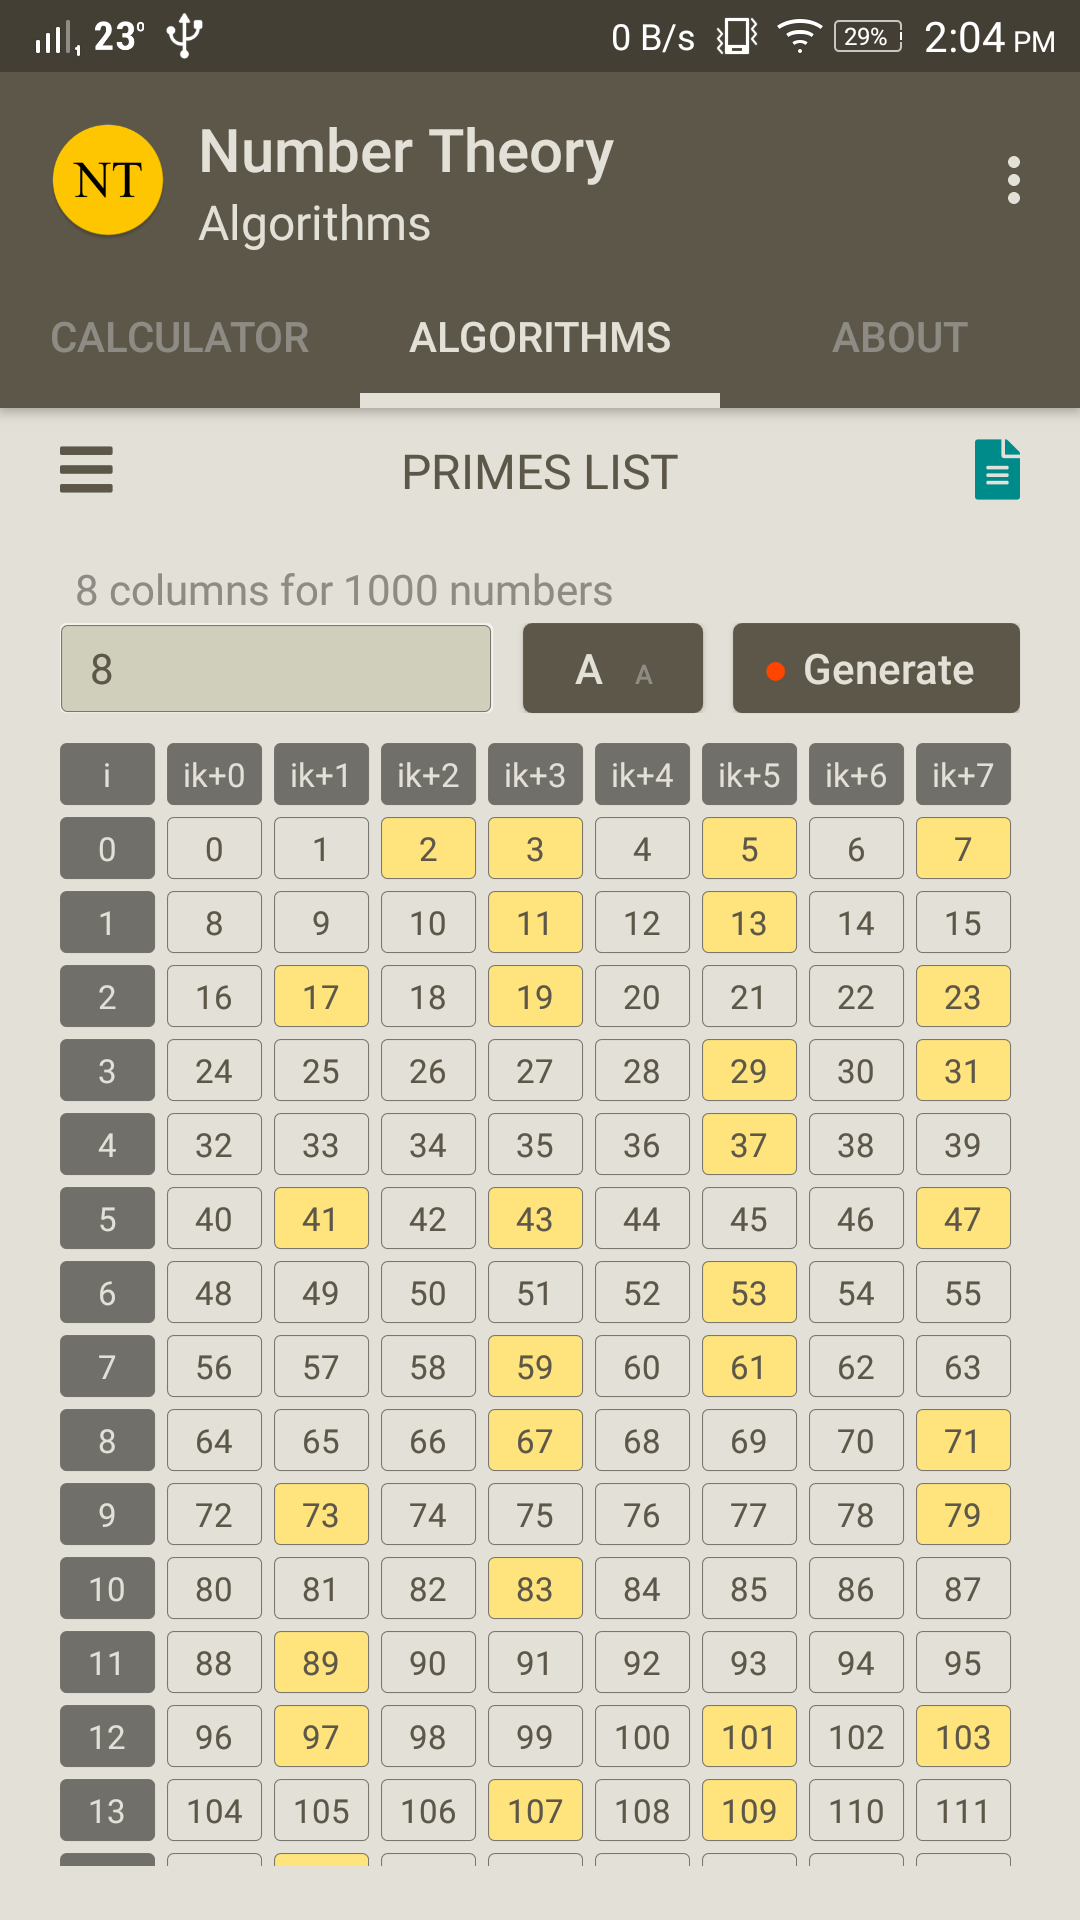The height and width of the screenshot is (1920, 1080).
Task: Tap the highlighted prime cell 53
Action: (x=749, y=1292)
